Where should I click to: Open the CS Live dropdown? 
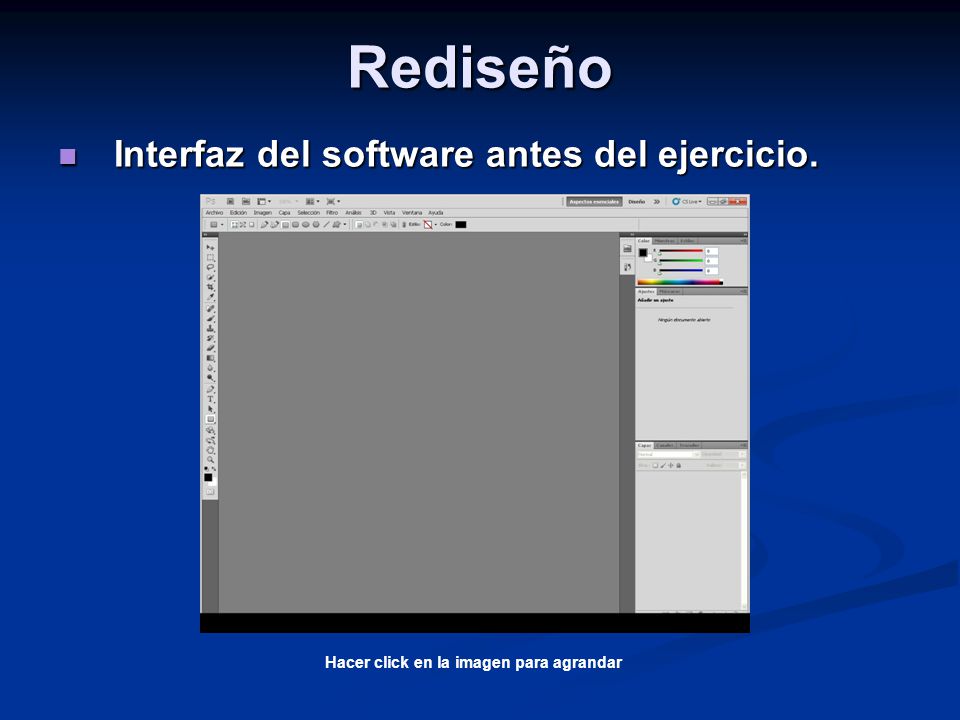(687, 201)
